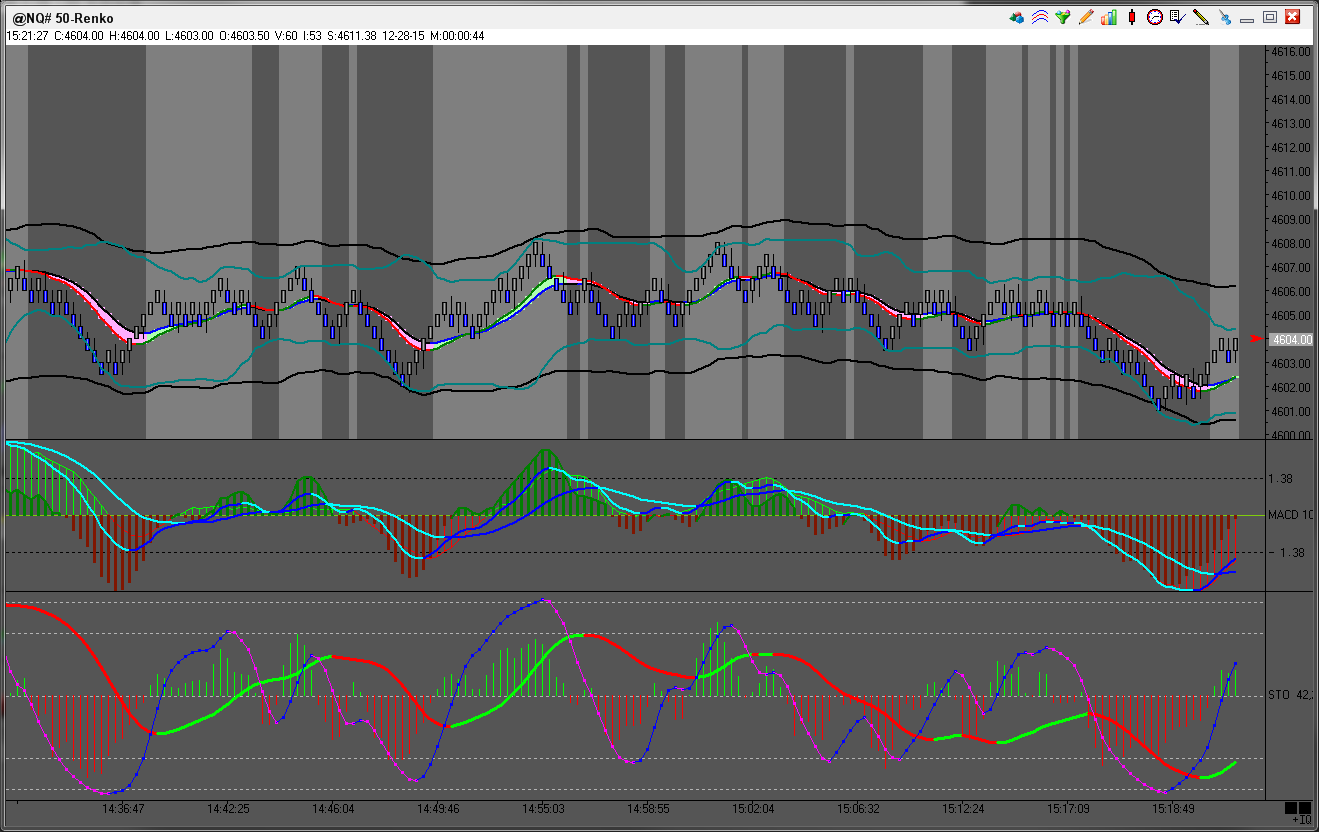This screenshot has width=1319, height=832.
Task: Click the 14:58:55 time axis label
Action: (648, 808)
